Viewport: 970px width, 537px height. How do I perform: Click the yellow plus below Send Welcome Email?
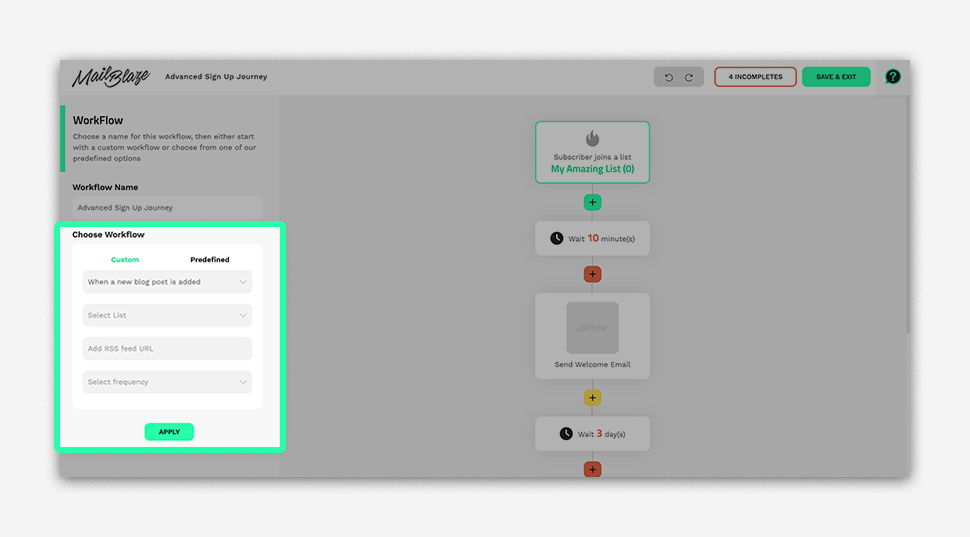coord(592,398)
